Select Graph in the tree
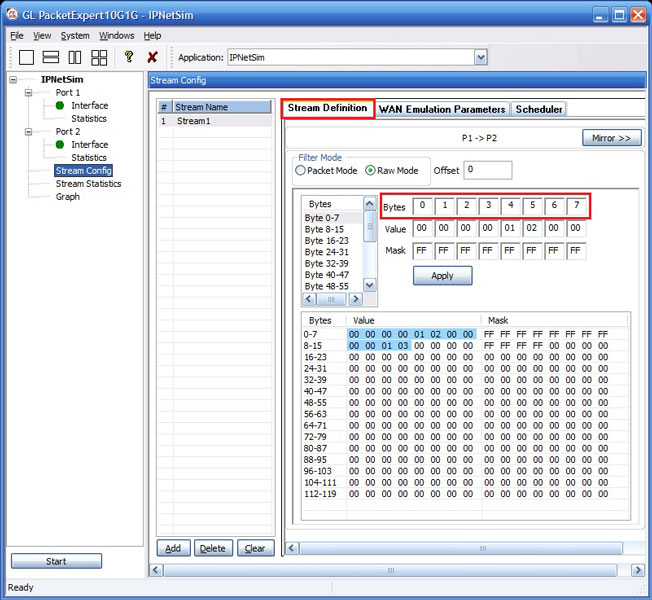652x600 pixels. (68, 197)
